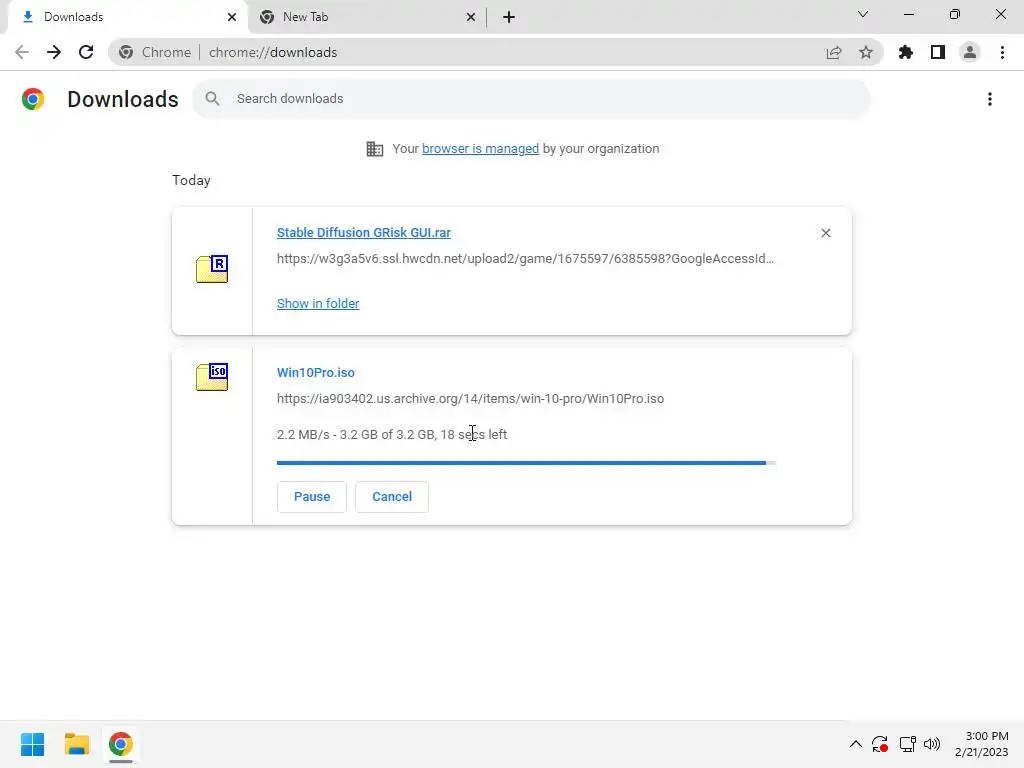Open the Extensions puzzle icon
The image size is (1024, 768).
pos(906,52)
